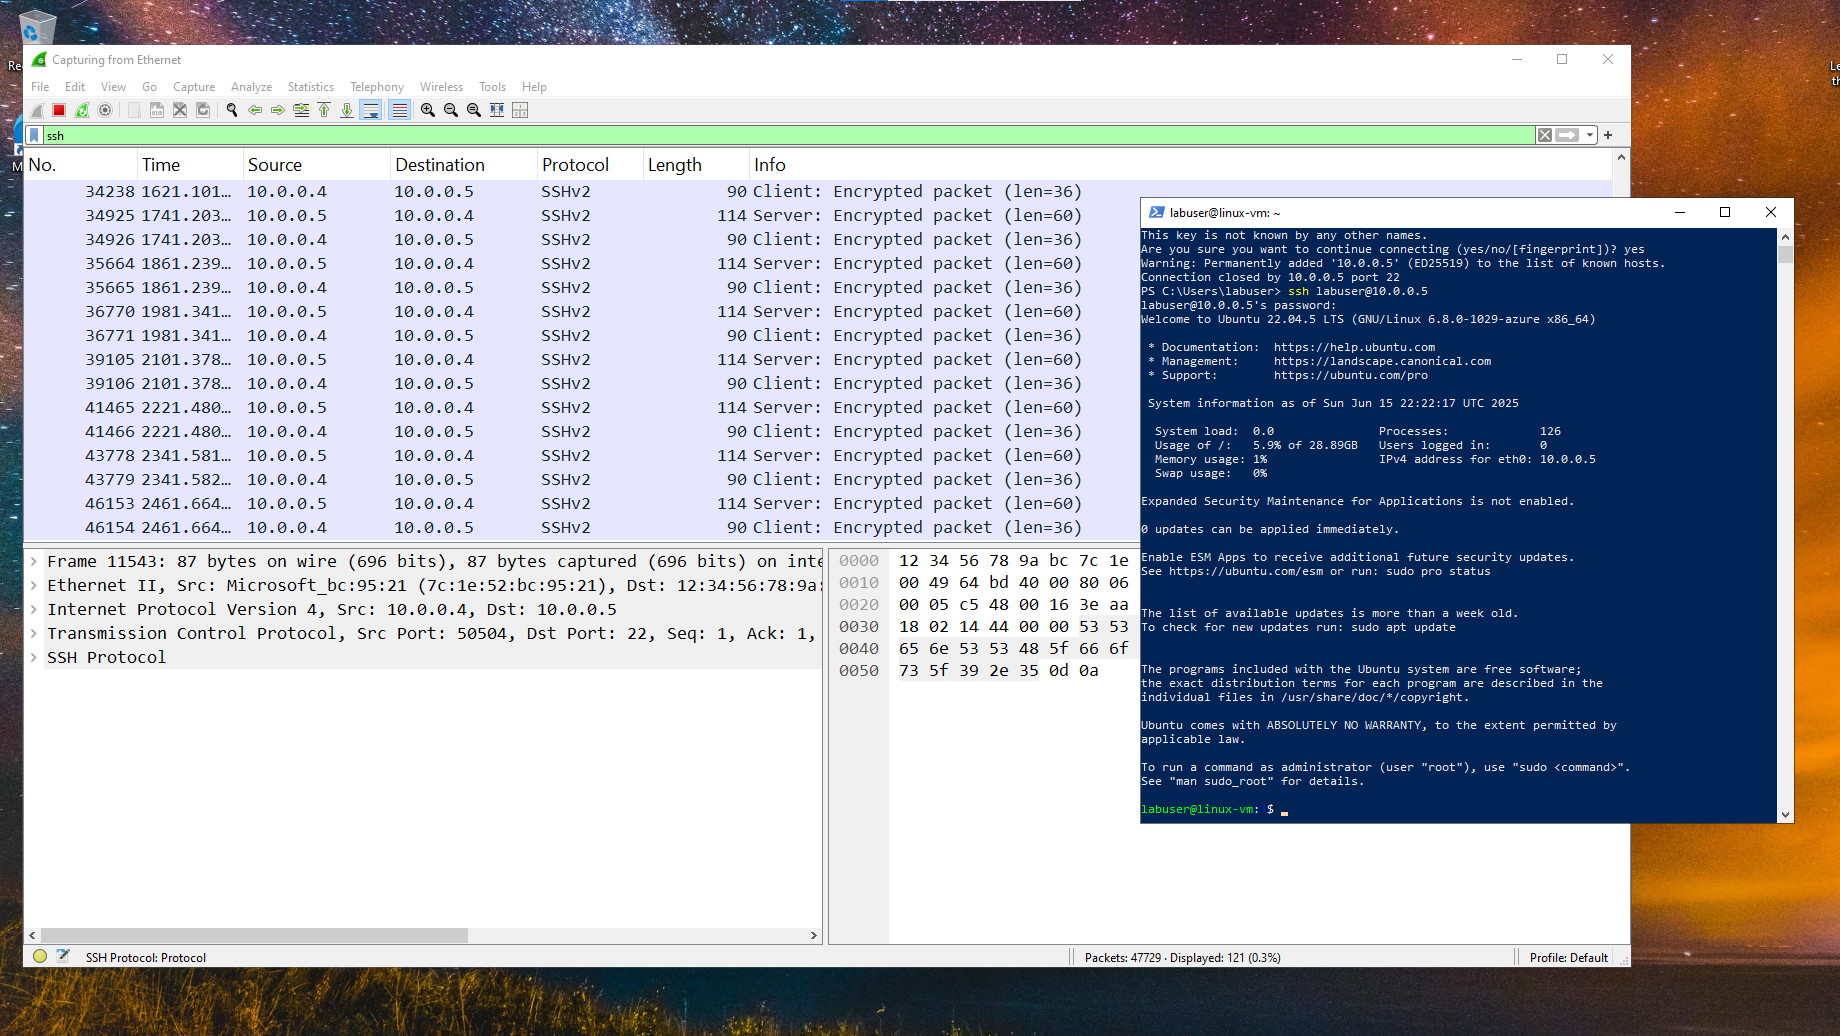This screenshot has height=1036, width=1840.
Task: Zoom in the main window text
Action: pyautogui.click(x=428, y=110)
